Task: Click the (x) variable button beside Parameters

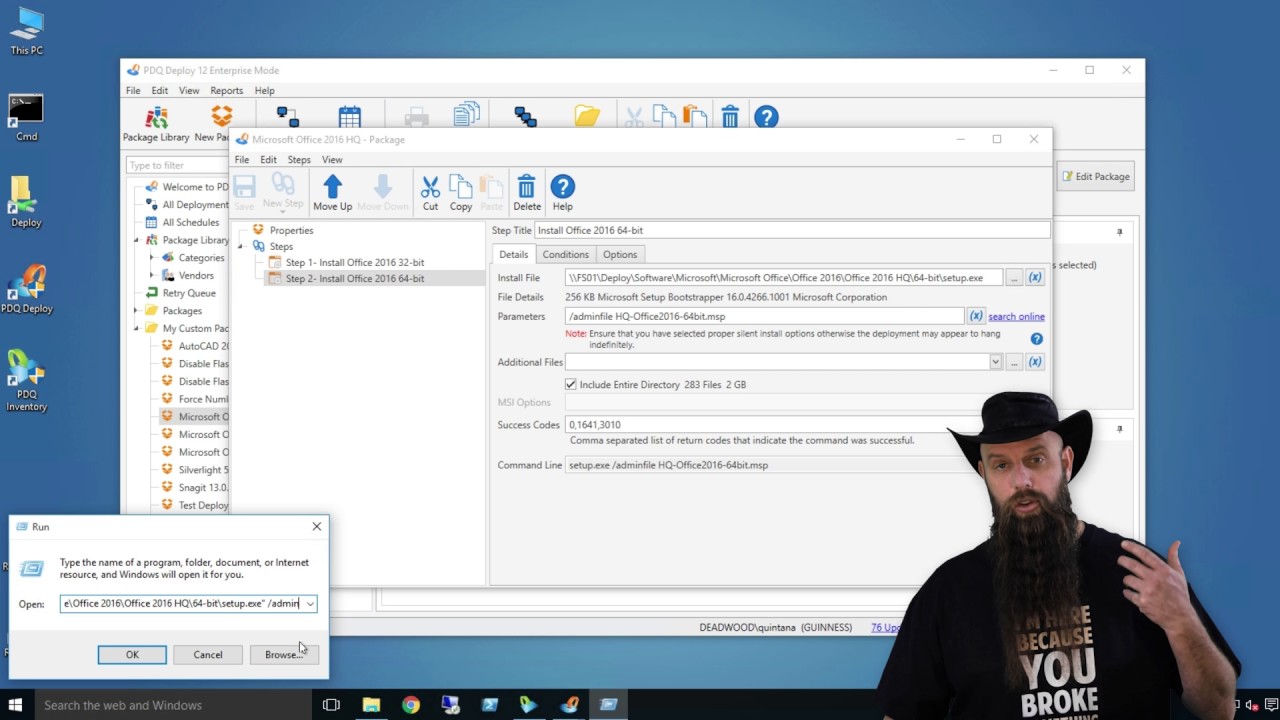Action: (x=976, y=316)
